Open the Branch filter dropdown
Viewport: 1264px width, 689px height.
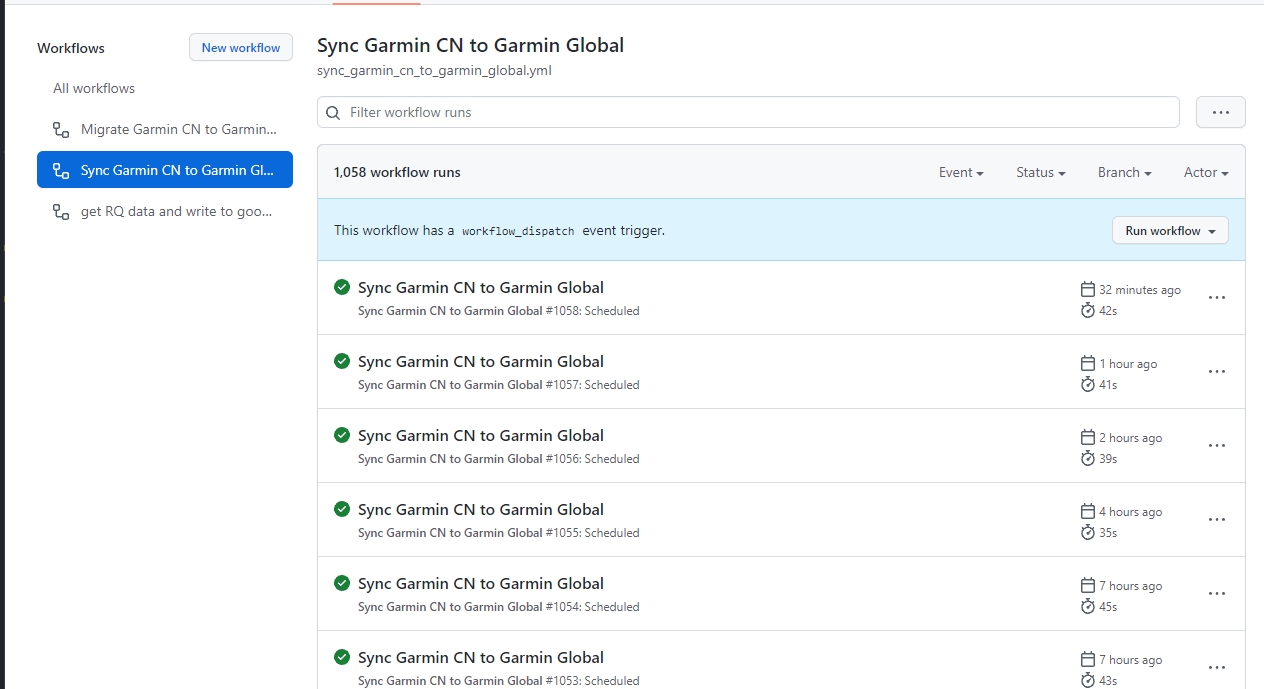coord(1124,172)
